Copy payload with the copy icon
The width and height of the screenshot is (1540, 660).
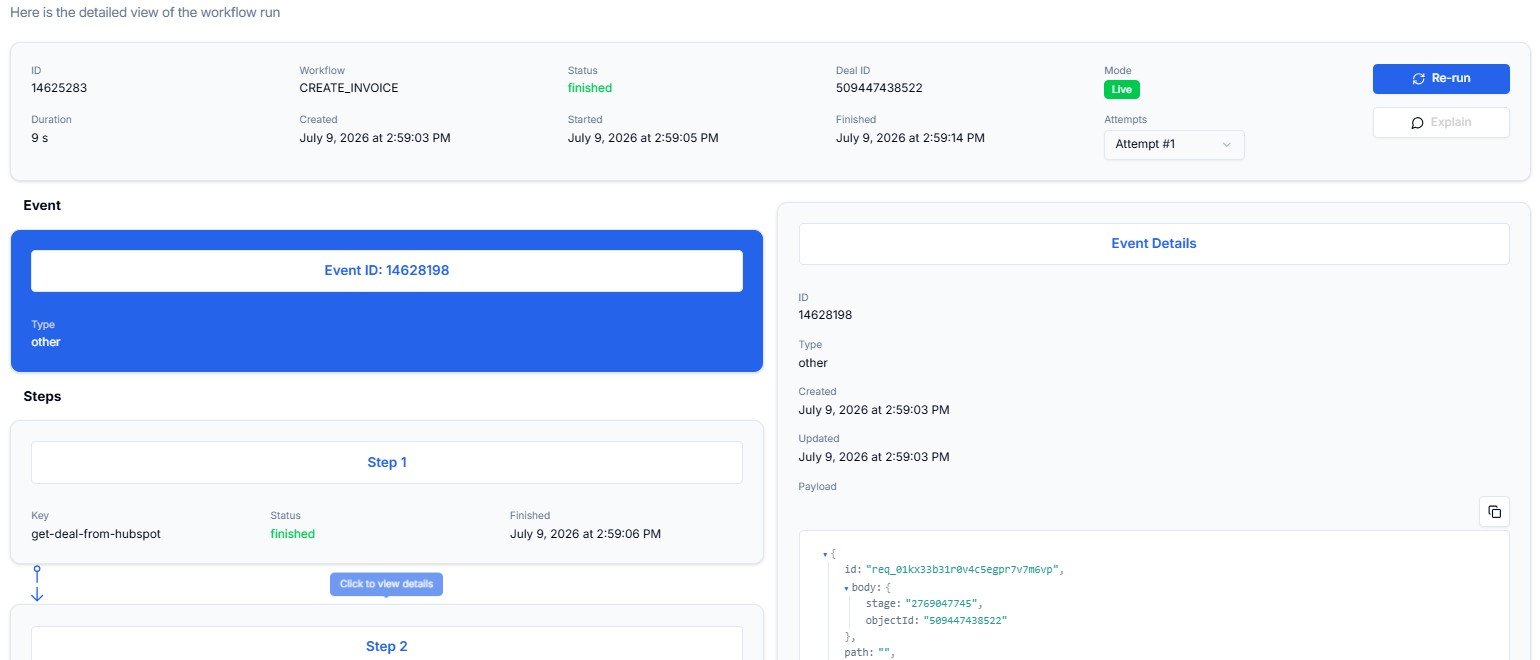pos(1494,512)
